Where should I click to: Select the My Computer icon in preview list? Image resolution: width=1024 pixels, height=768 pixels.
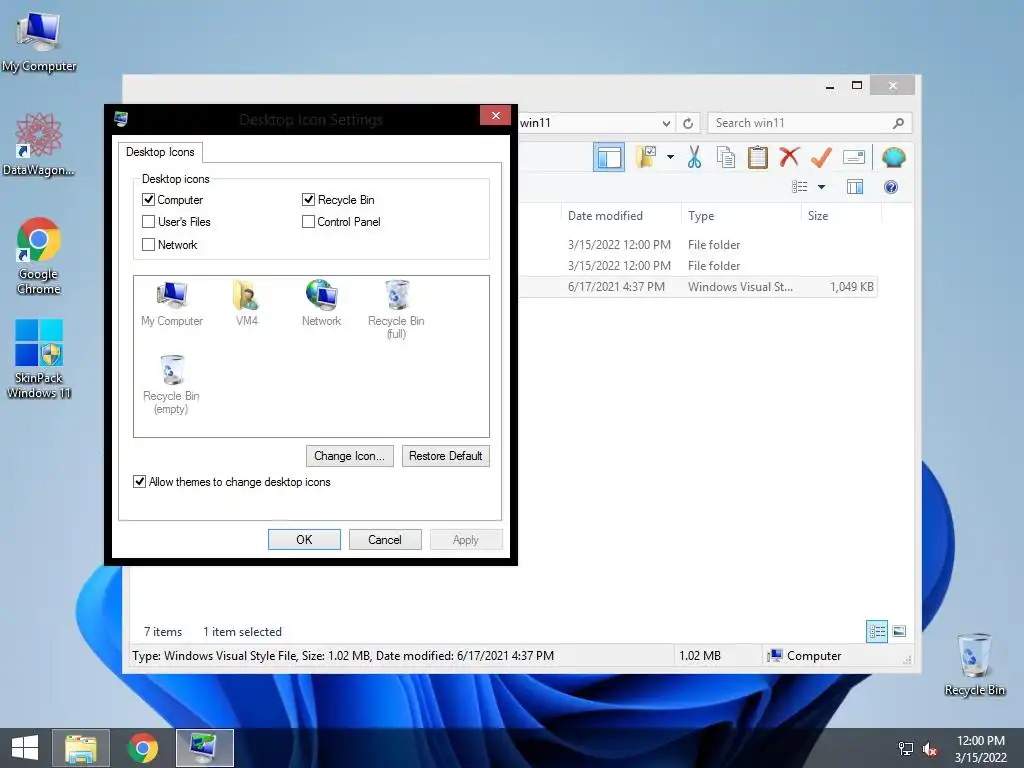(x=172, y=304)
